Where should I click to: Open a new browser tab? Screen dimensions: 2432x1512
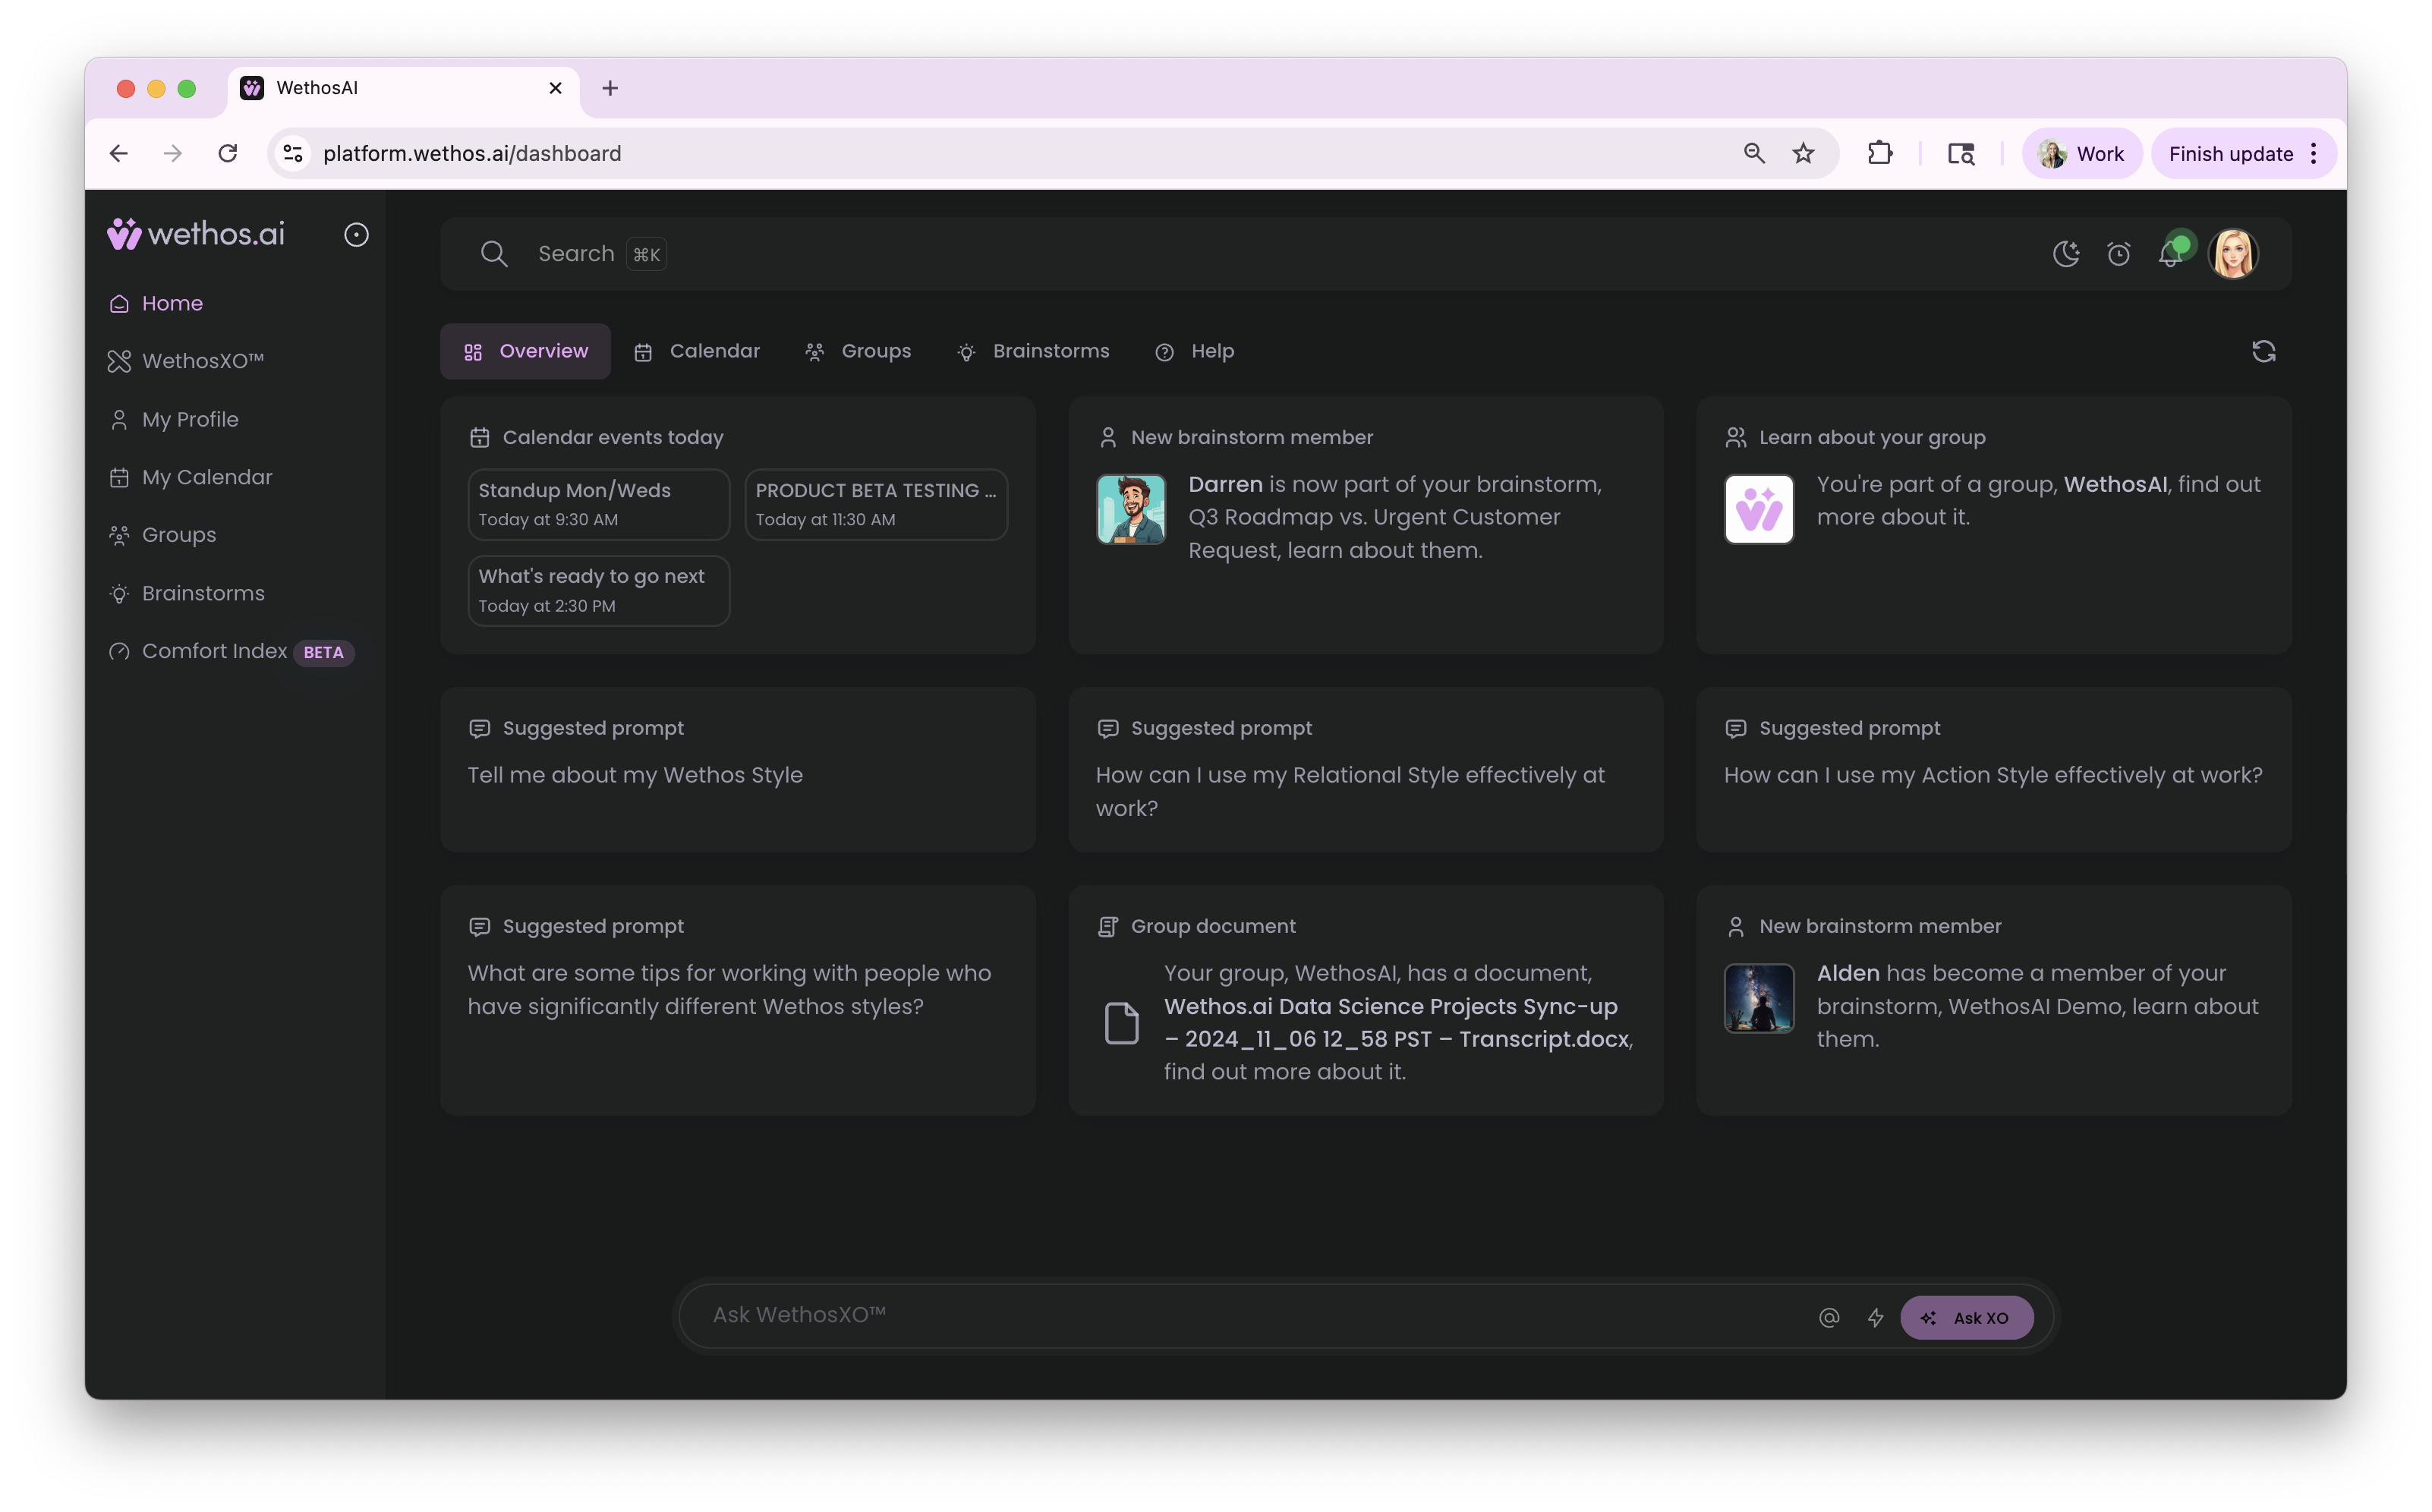click(610, 88)
